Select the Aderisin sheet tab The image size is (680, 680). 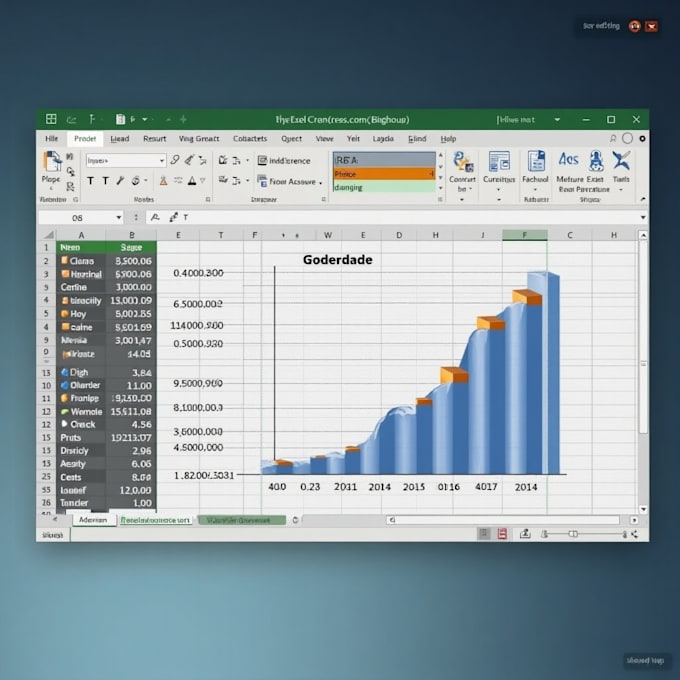93,520
